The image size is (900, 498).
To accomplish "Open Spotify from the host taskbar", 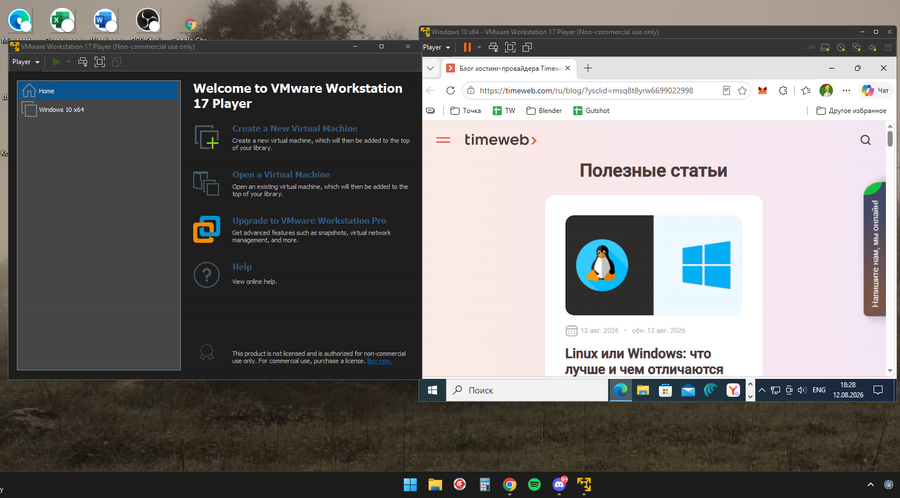I will (534, 485).
